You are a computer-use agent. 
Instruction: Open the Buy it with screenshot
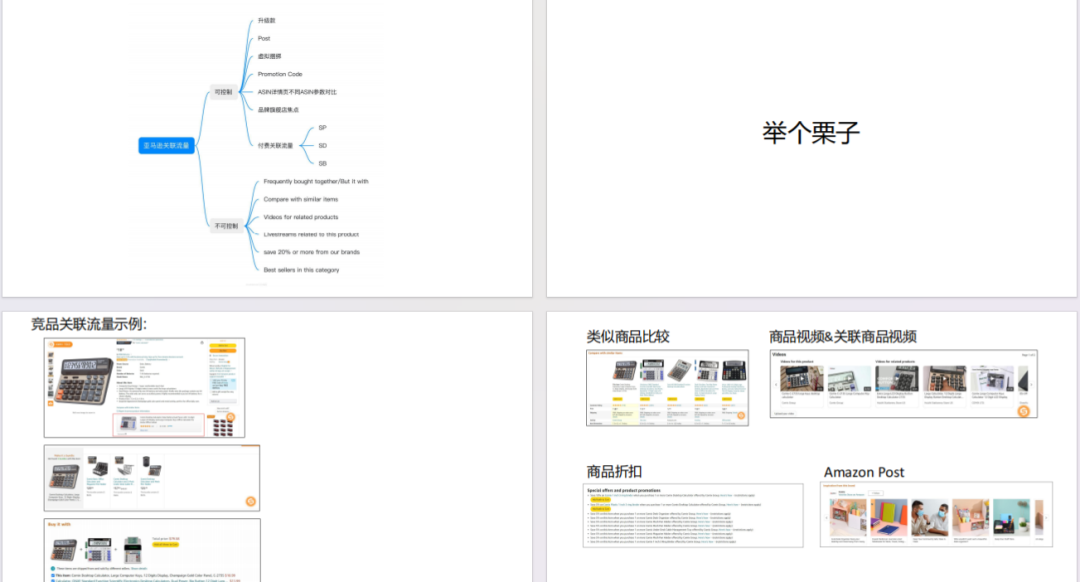tap(152, 550)
